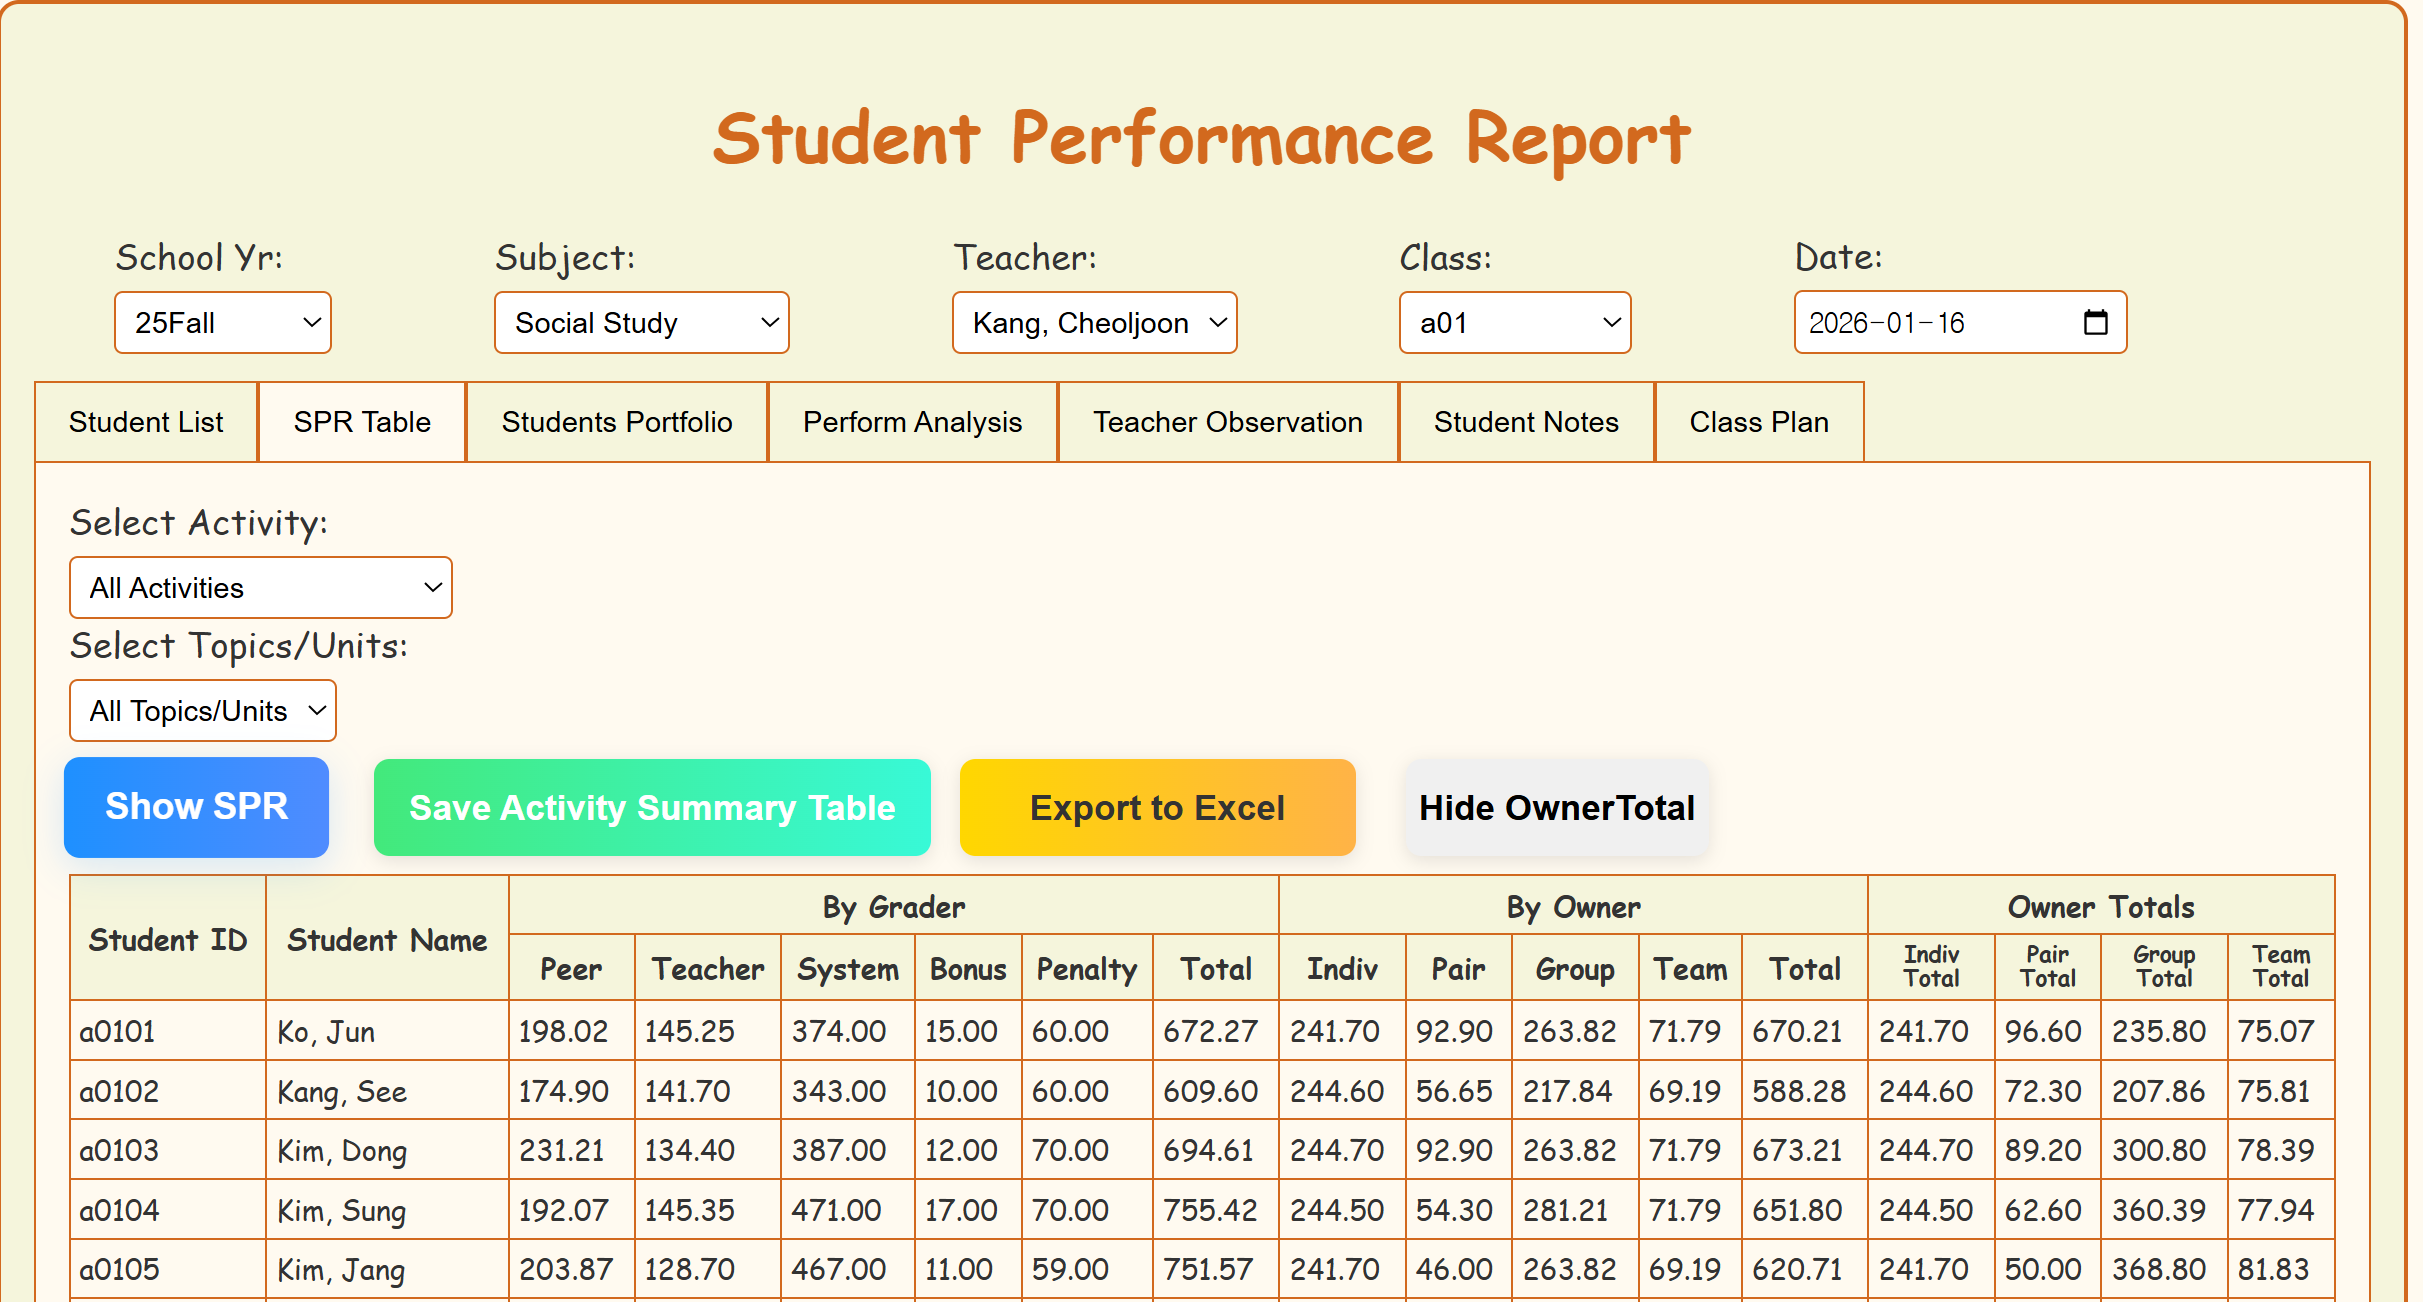
Task: Expand the School Yr dropdown
Action: pyautogui.click(x=222, y=322)
